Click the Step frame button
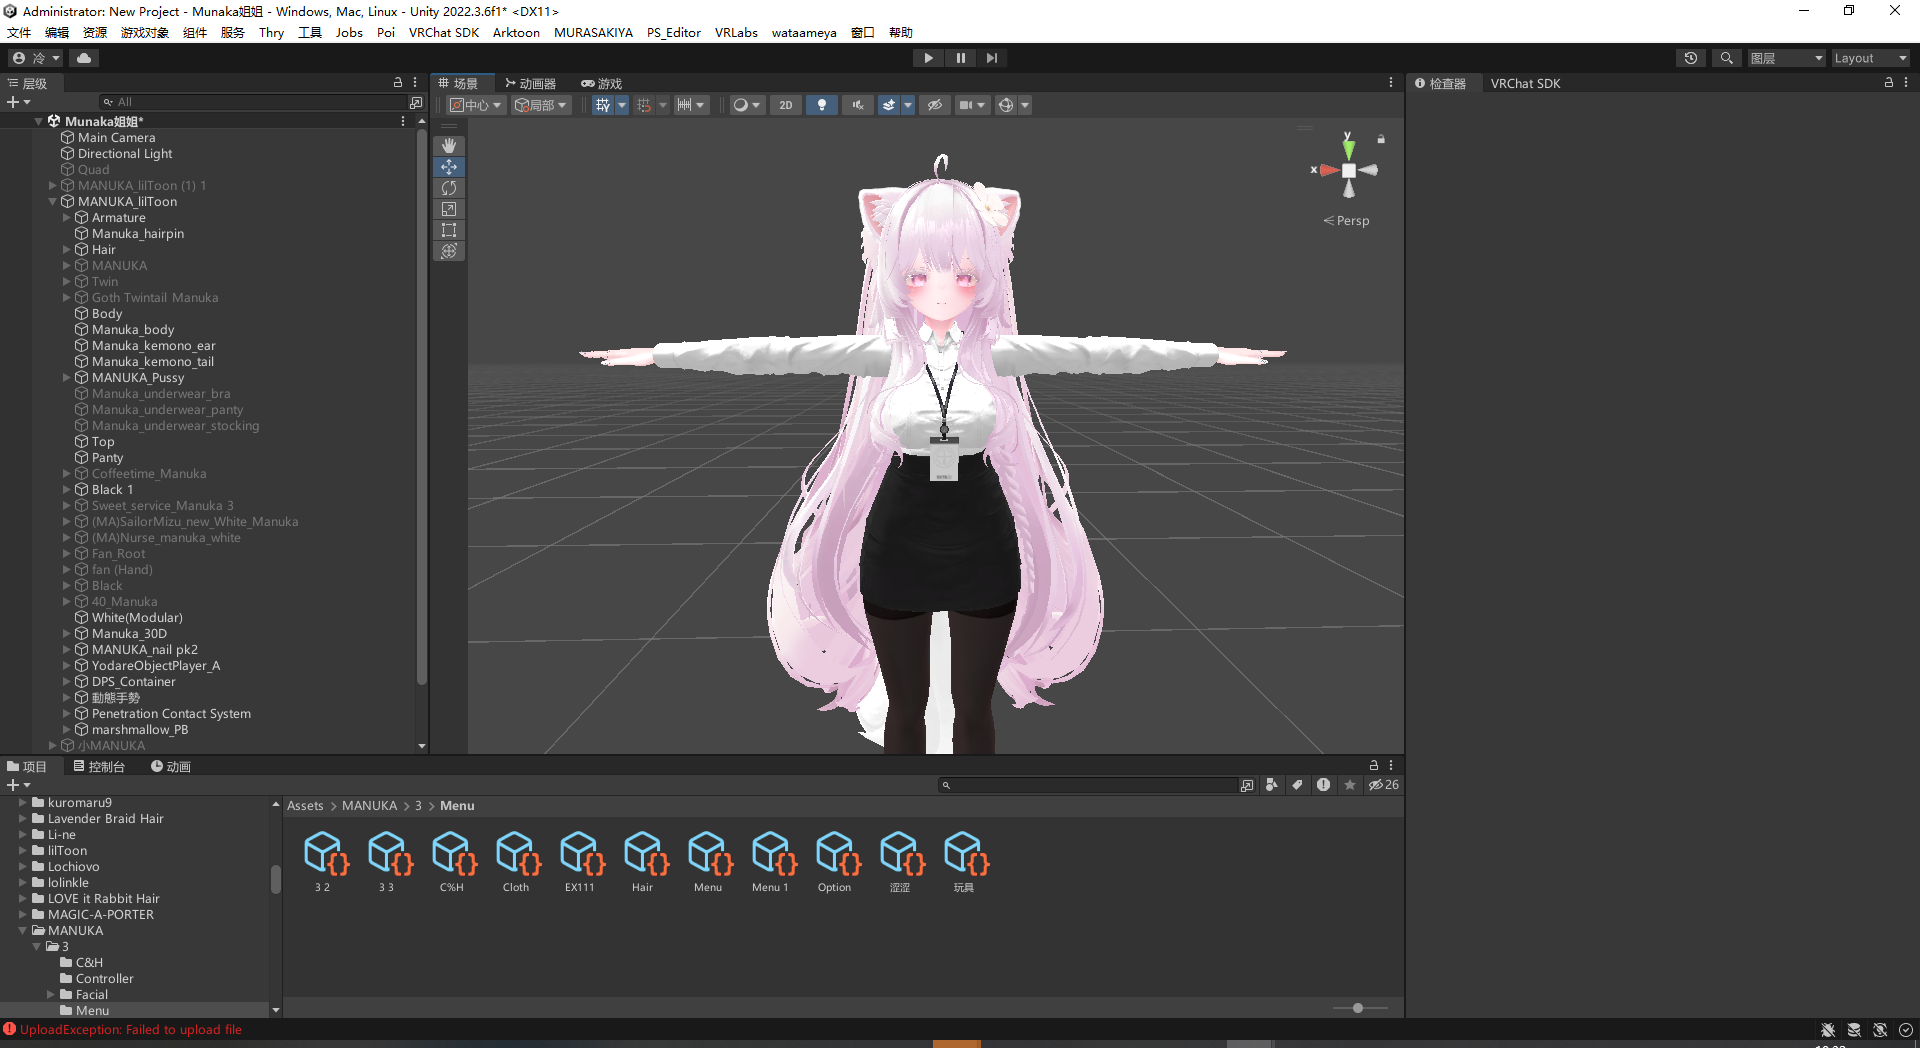Viewport: 1920px width, 1048px height. [x=991, y=58]
